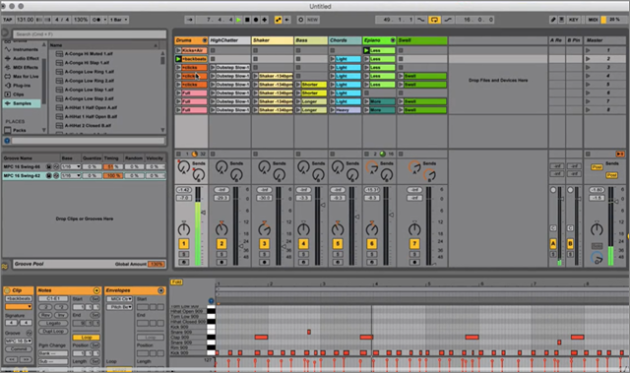Toggle the KEY map mode switch
The image size is (630, 373).
pos(573,19)
